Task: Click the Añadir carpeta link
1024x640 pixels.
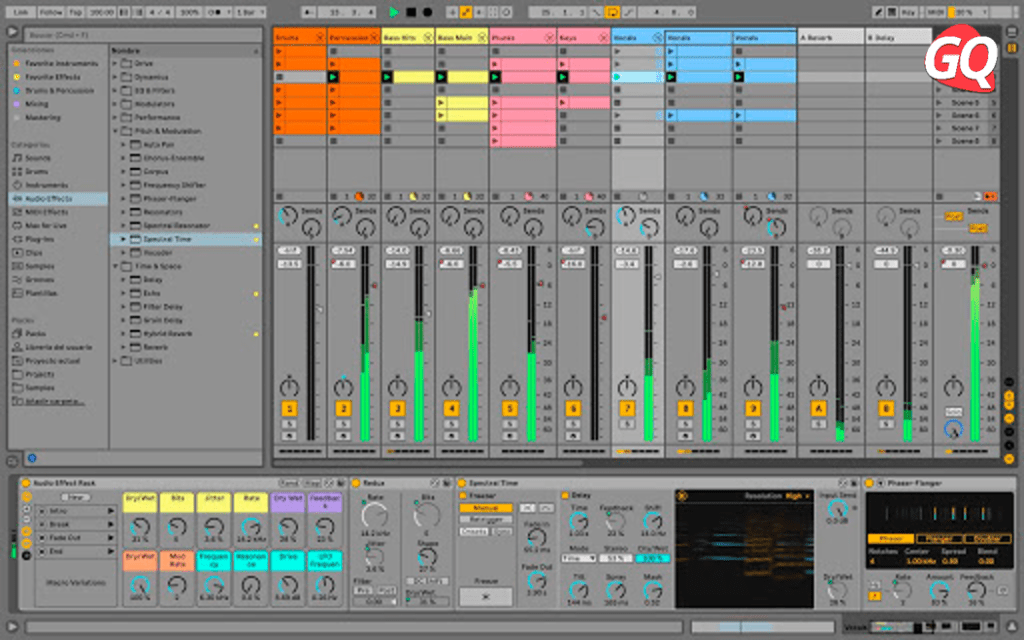Action: (x=55, y=402)
